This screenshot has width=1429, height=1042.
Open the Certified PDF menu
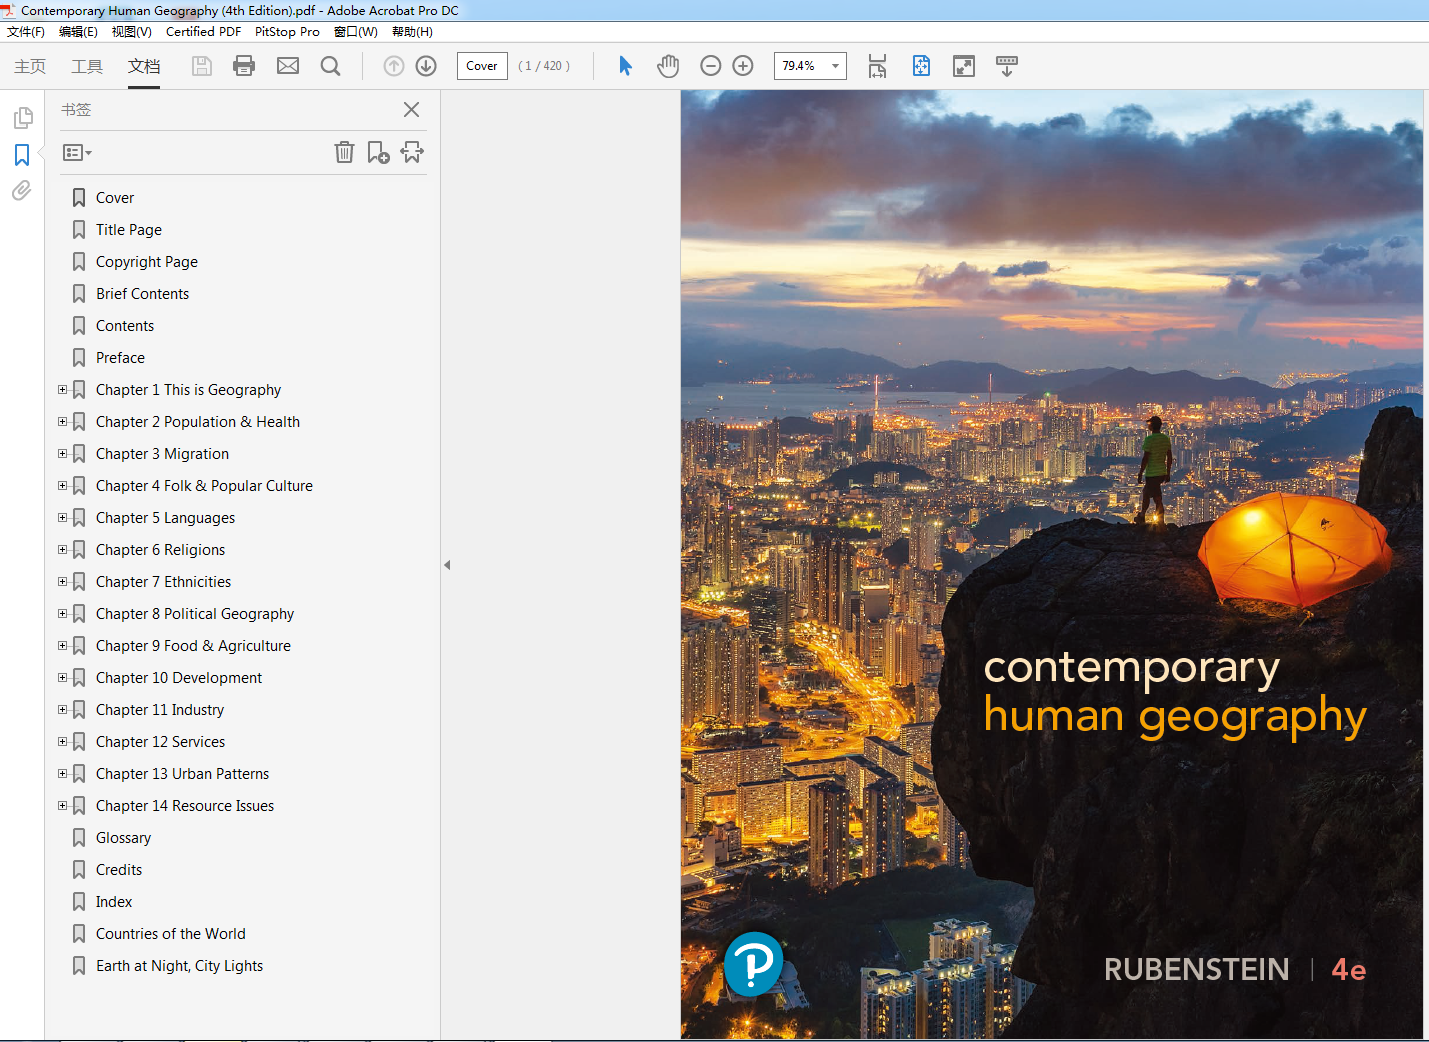click(x=203, y=32)
